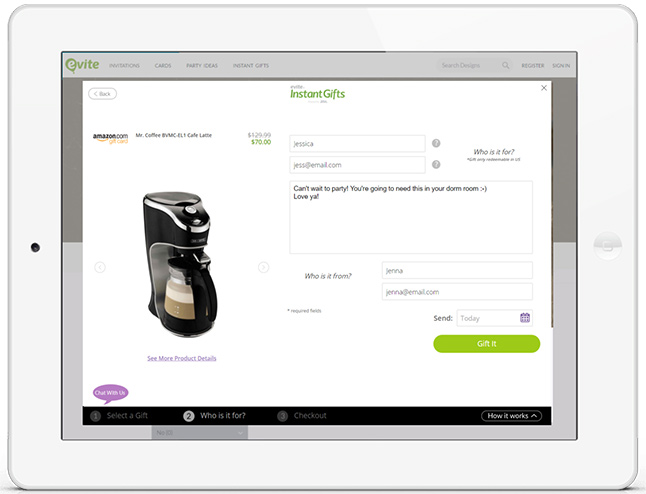The image size is (646, 494).
Task: Click the Back button
Action: [x=102, y=94]
